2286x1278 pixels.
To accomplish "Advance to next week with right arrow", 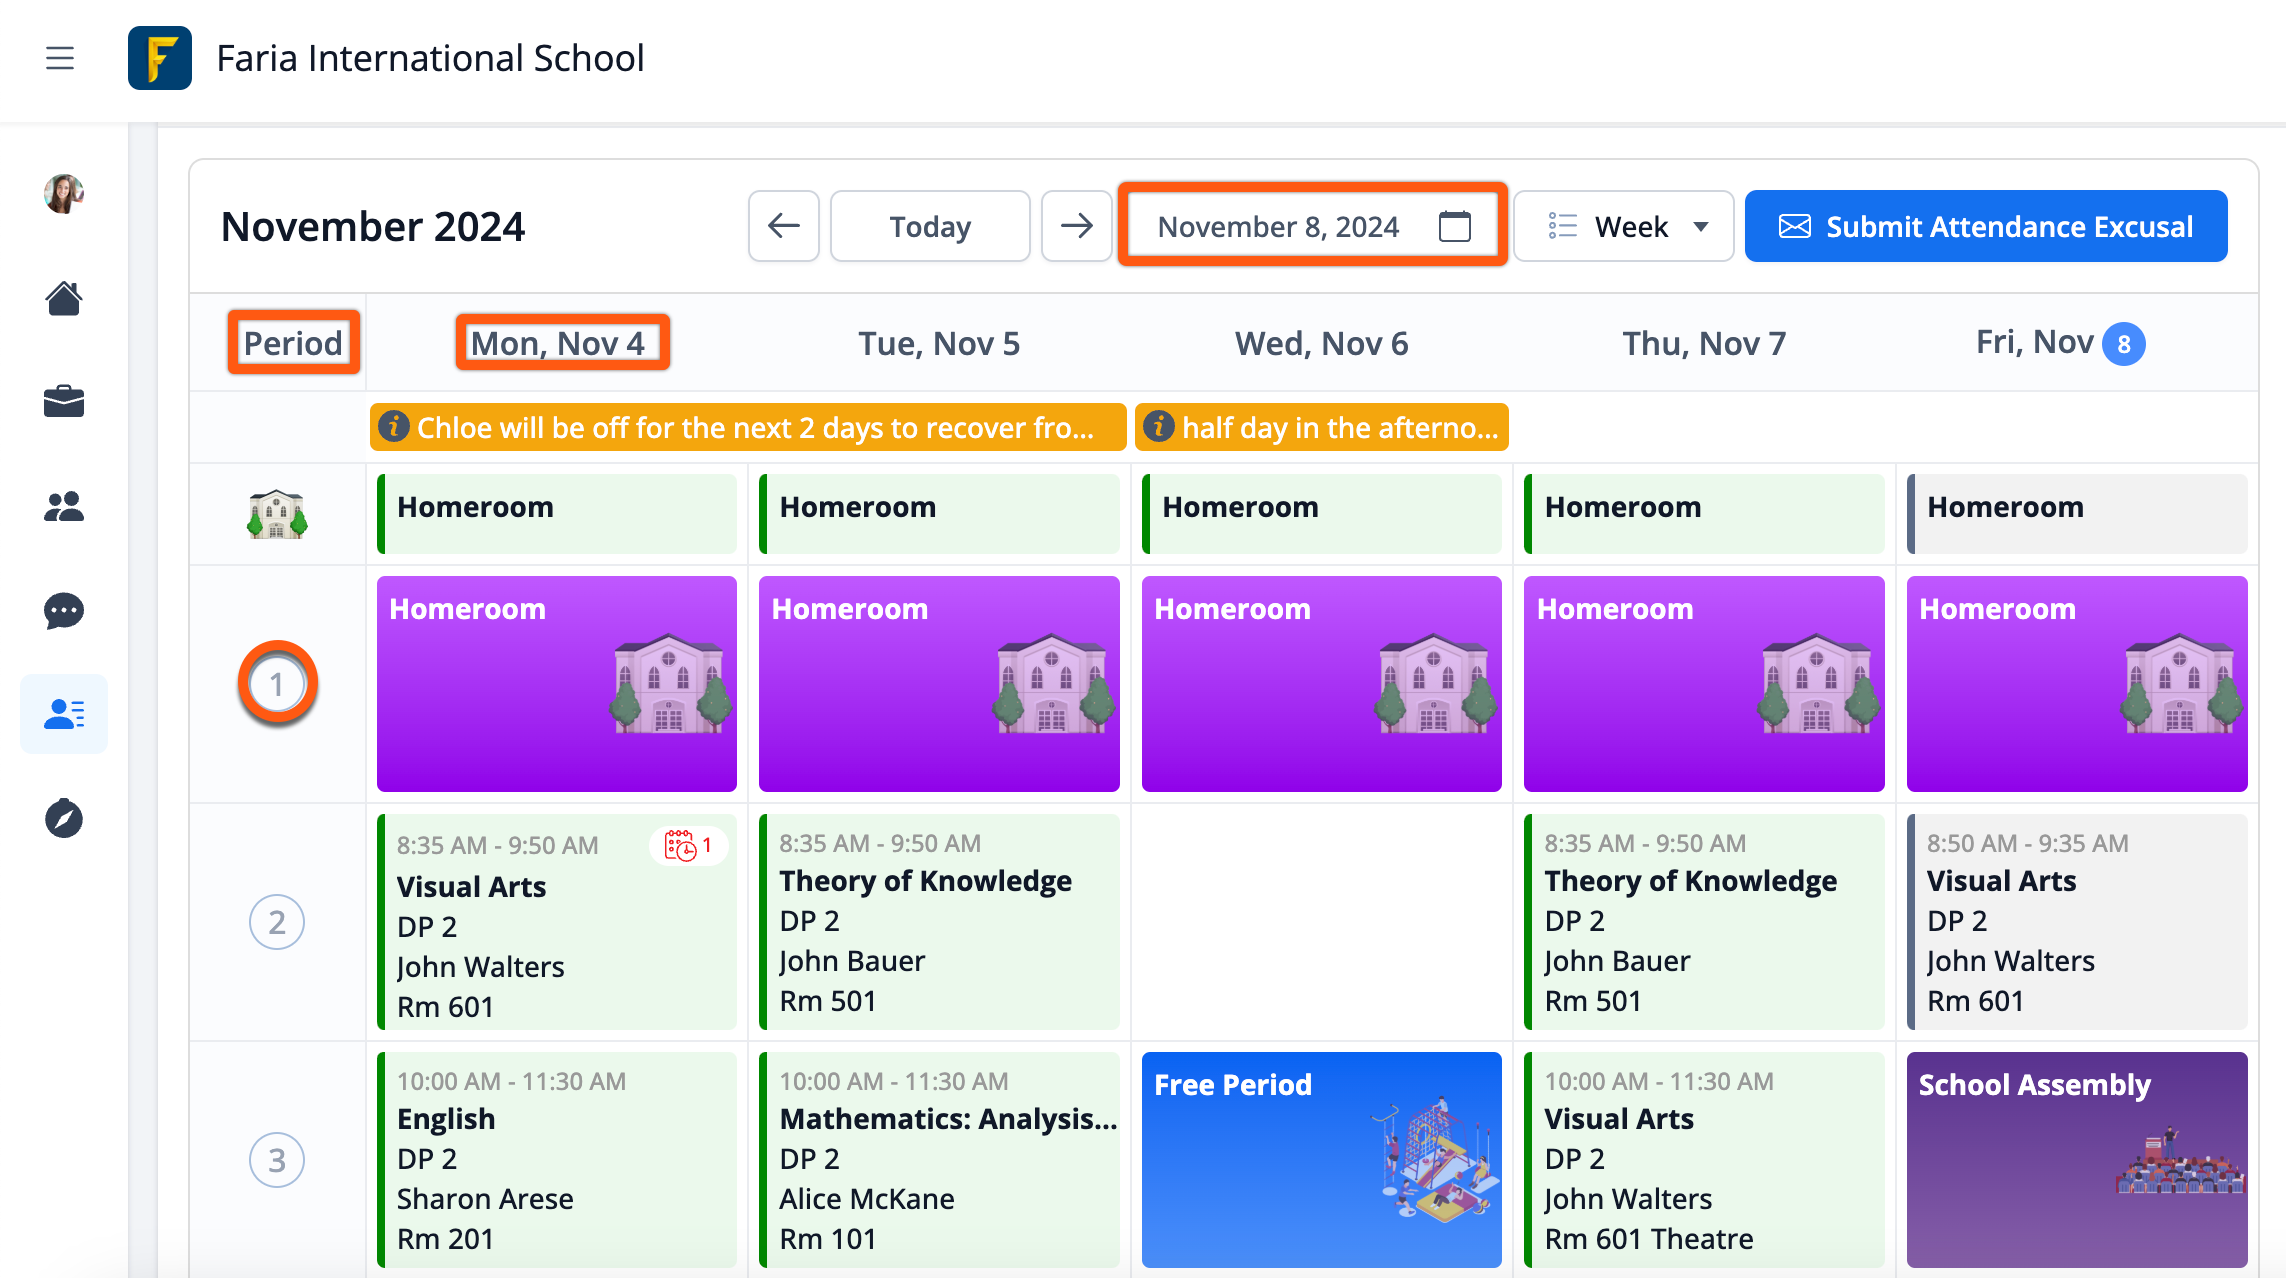I will point(1076,226).
